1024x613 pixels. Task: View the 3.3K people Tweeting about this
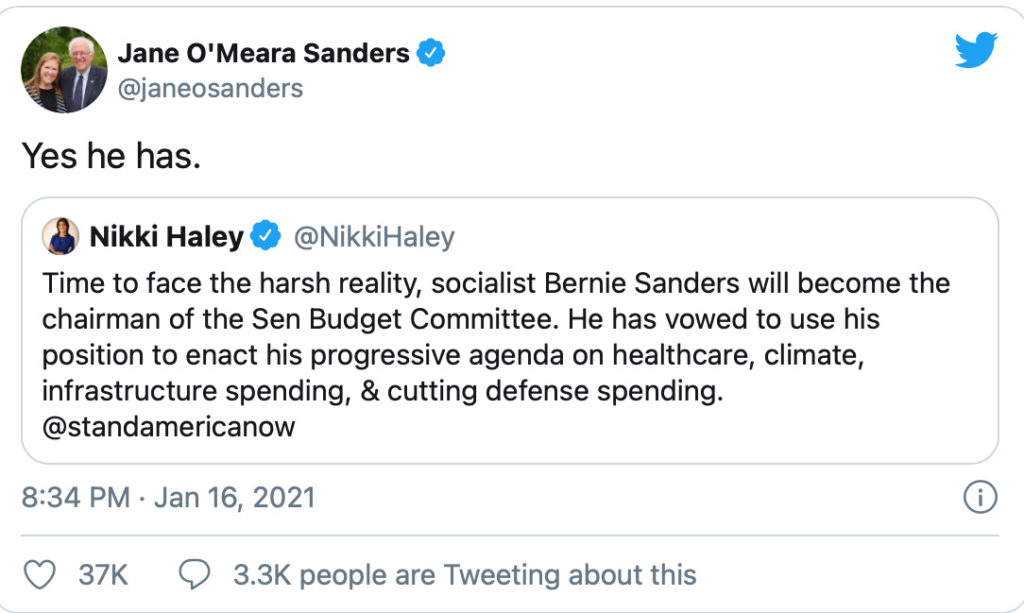(x=464, y=575)
